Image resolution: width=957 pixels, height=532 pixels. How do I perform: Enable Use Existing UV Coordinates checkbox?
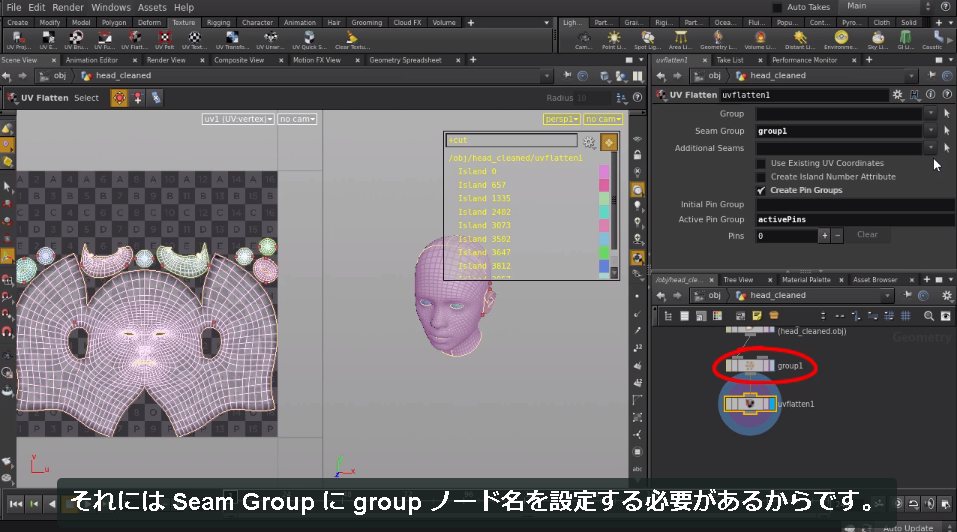(x=760, y=164)
